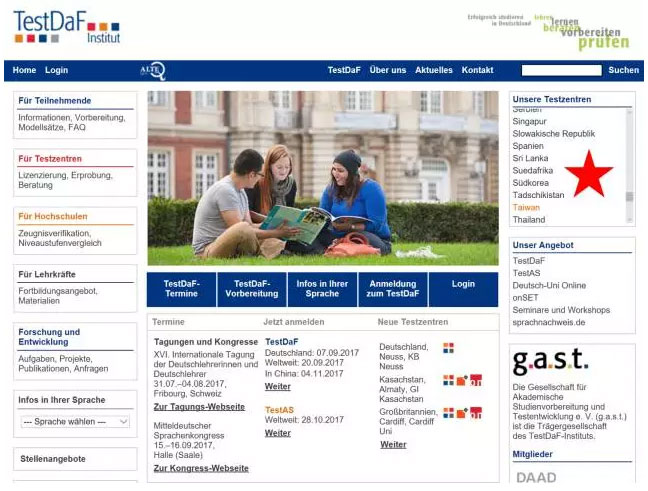Open the Sprache wählen dropdown
648x491 pixels.
(75, 422)
